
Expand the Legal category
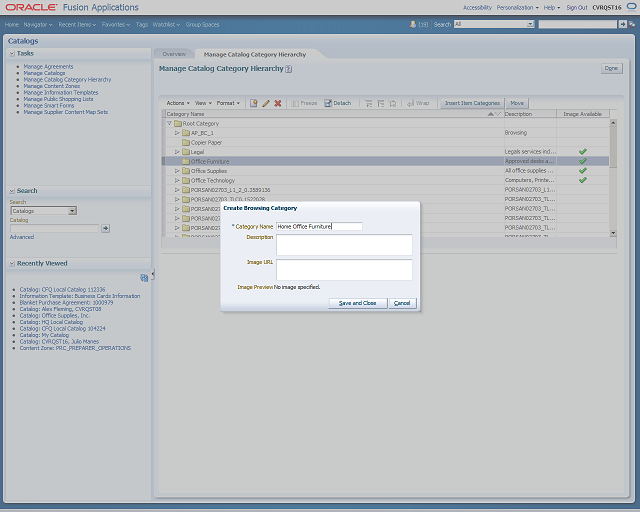[177, 152]
